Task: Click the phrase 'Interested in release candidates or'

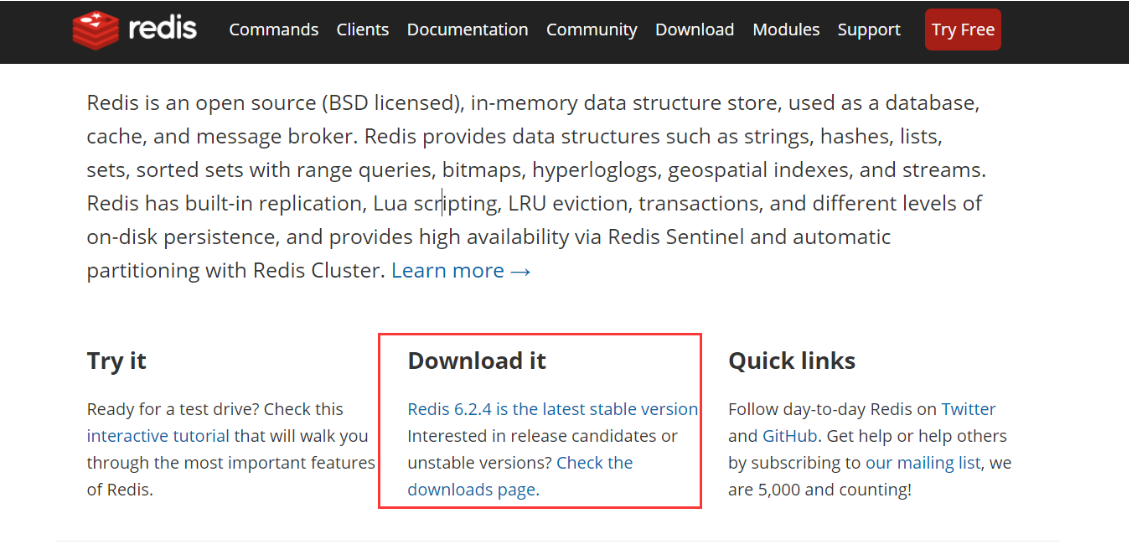Action: (542, 436)
